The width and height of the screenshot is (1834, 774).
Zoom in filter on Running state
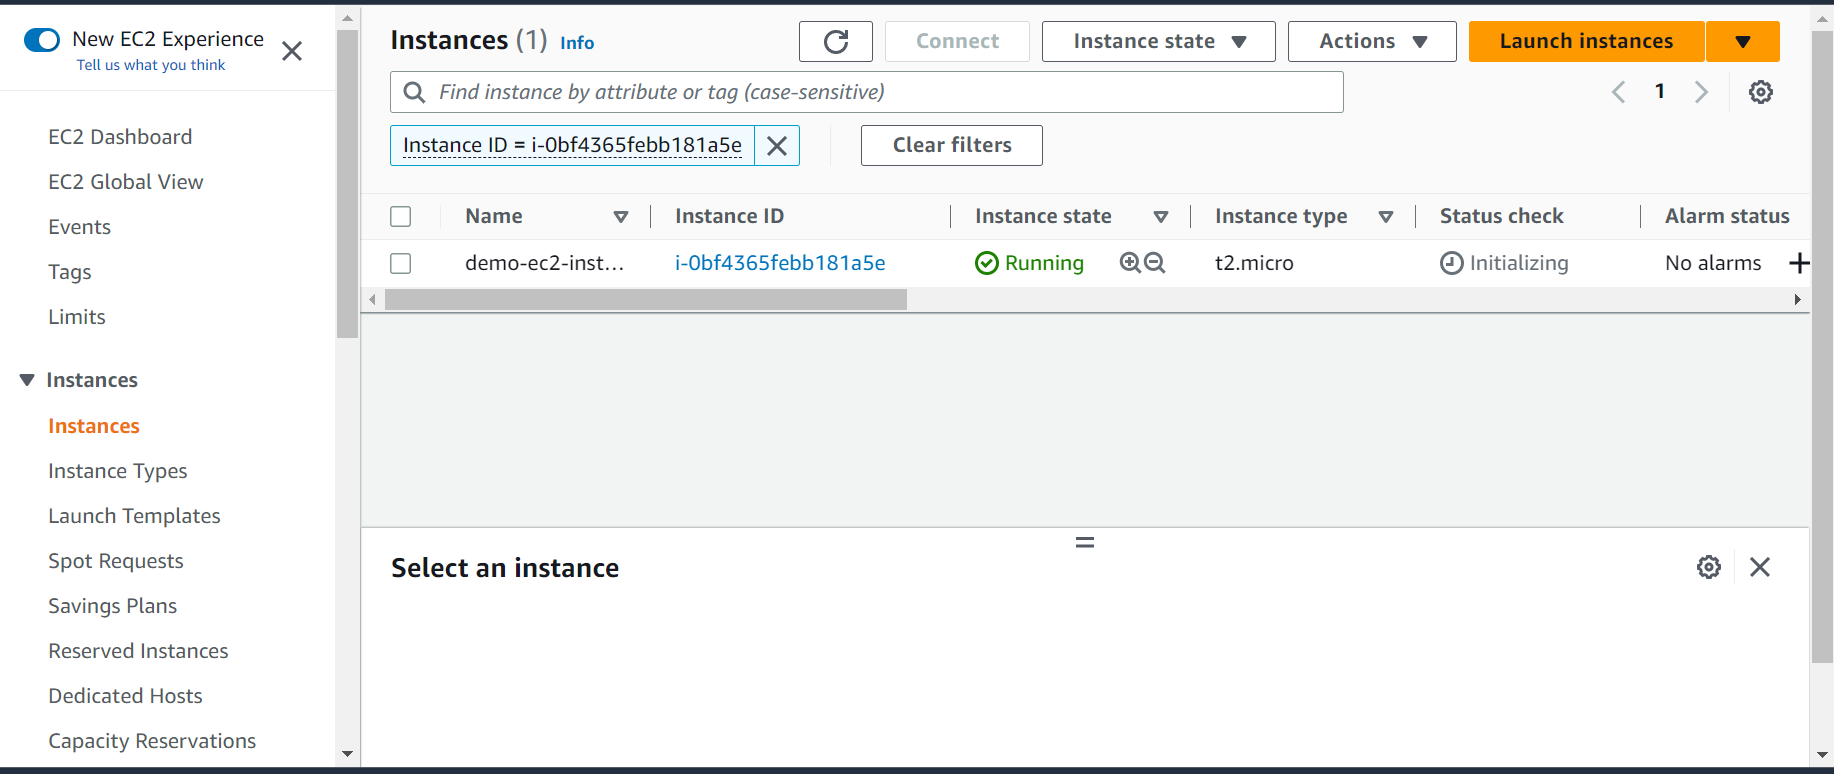click(1130, 262)
